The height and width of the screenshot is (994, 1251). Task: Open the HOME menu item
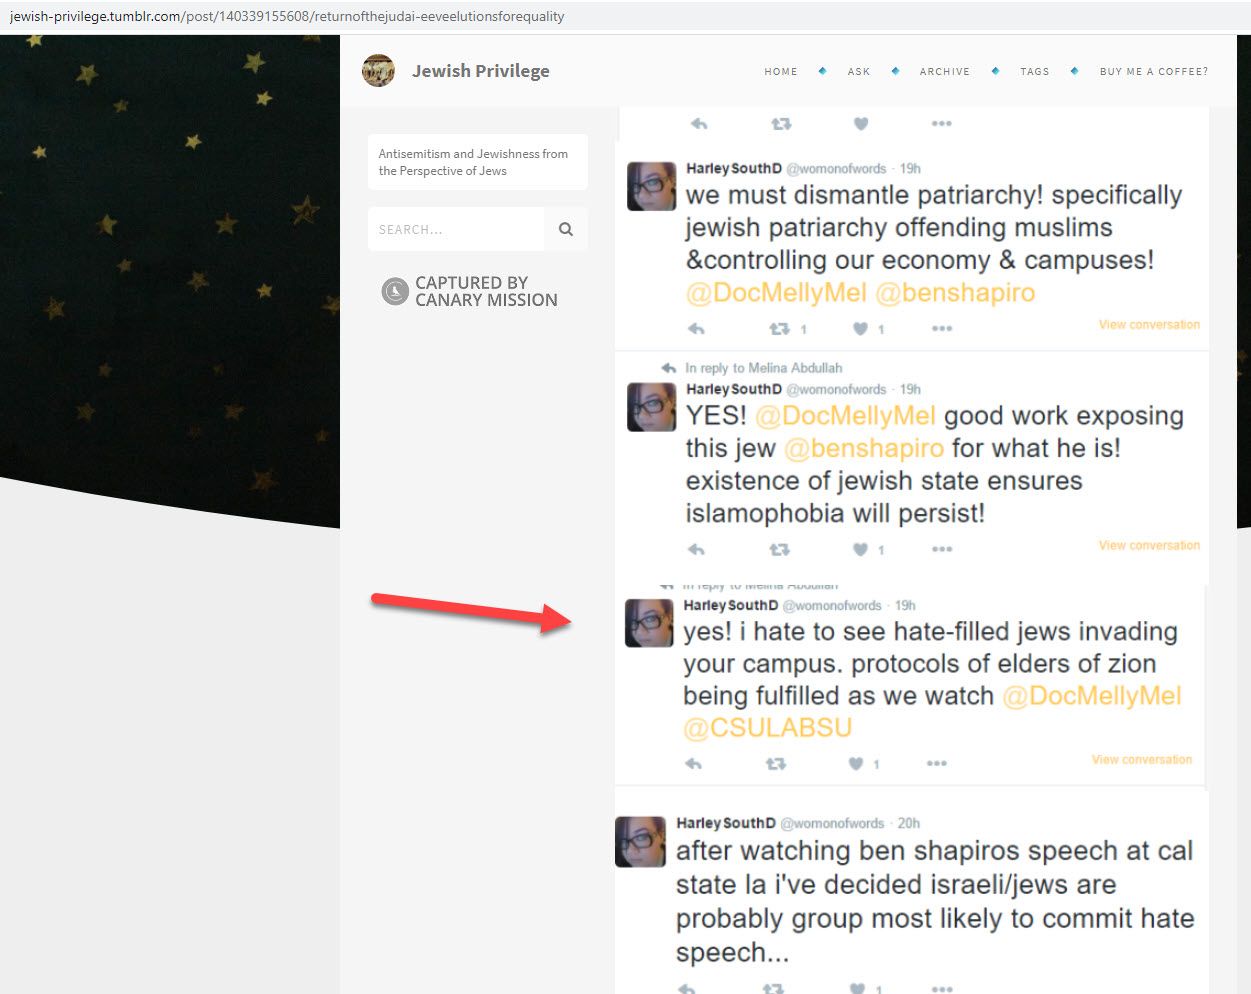point(781,71)
